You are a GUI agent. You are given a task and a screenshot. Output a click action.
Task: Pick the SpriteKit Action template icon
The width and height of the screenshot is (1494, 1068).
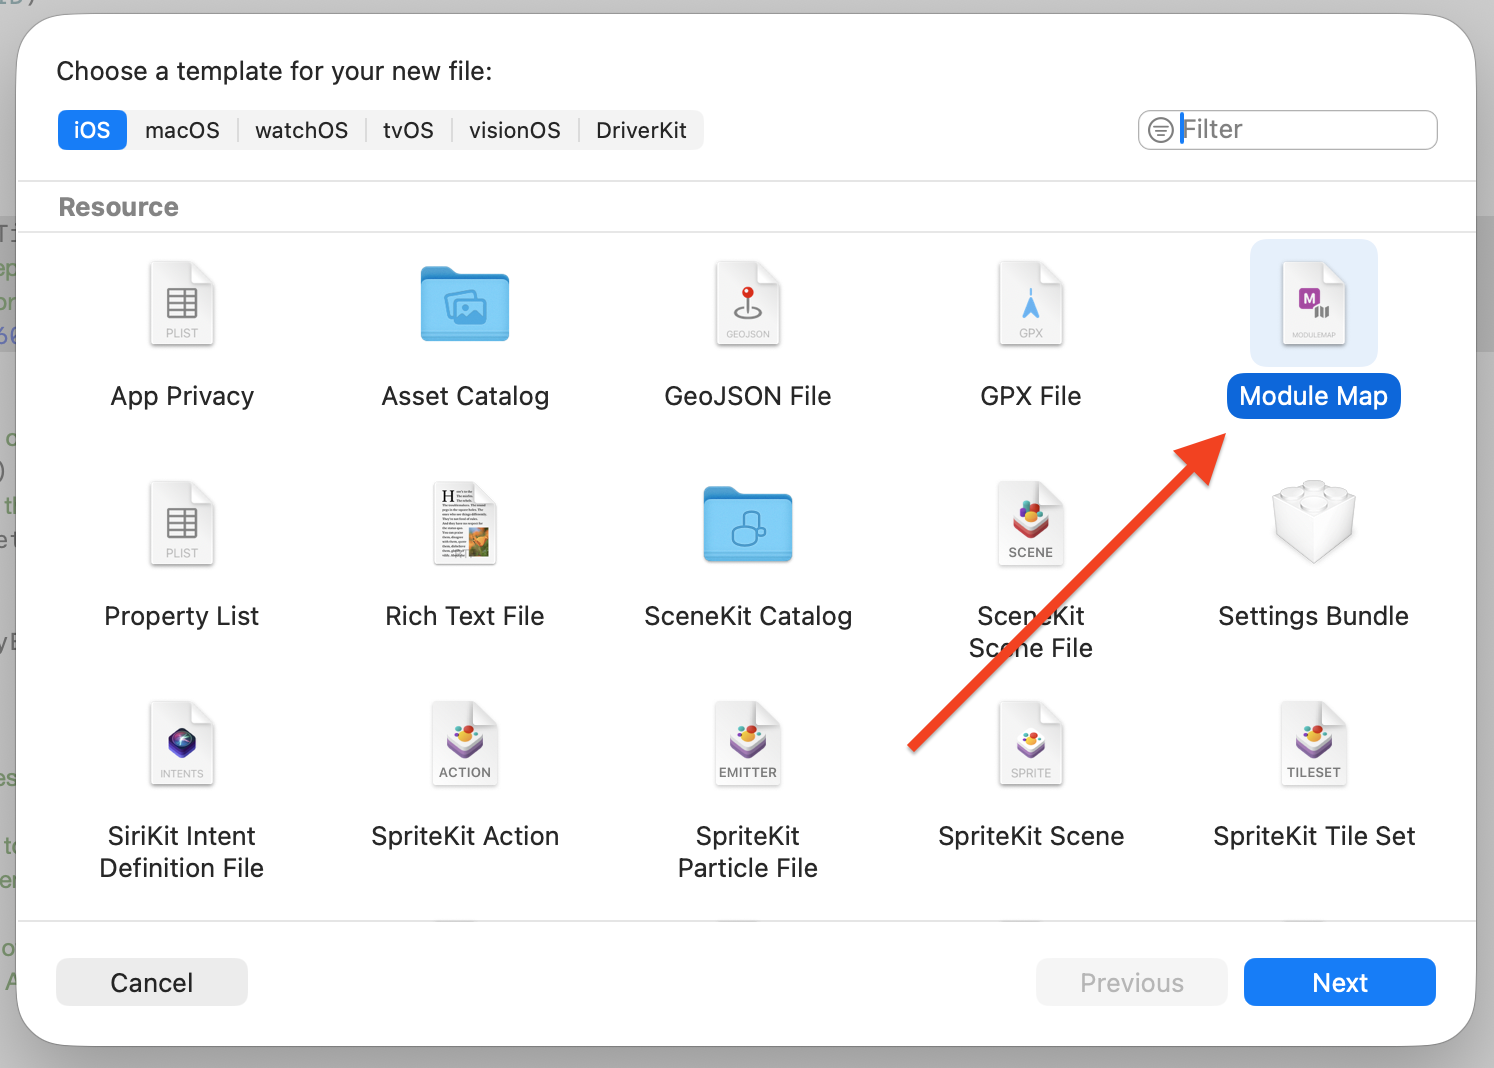click(x=465, y=743)
